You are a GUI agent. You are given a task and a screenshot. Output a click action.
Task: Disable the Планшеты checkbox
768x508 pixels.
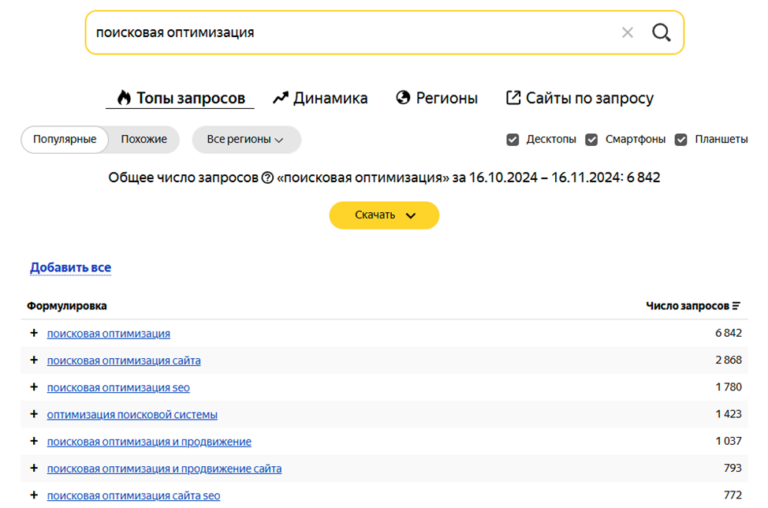681,140
